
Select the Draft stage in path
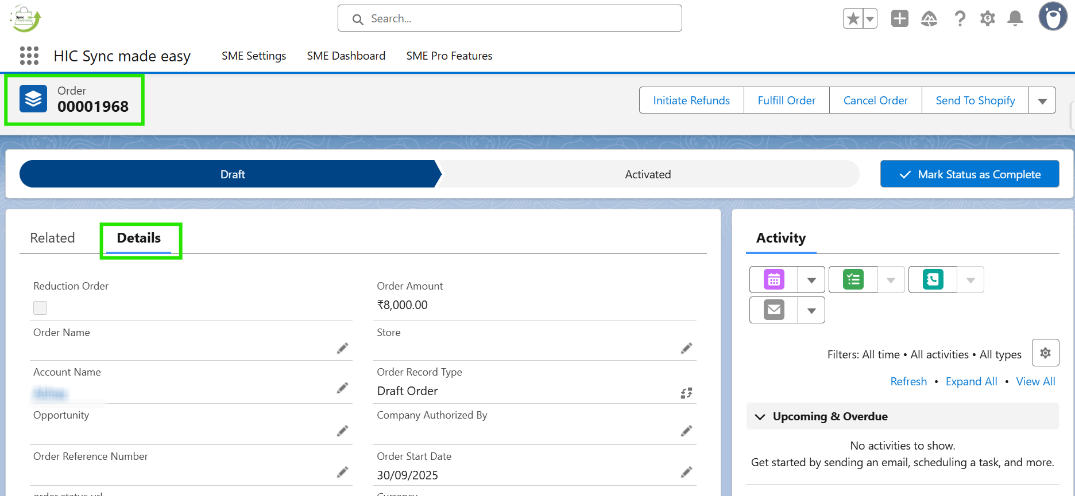[232, 174]
